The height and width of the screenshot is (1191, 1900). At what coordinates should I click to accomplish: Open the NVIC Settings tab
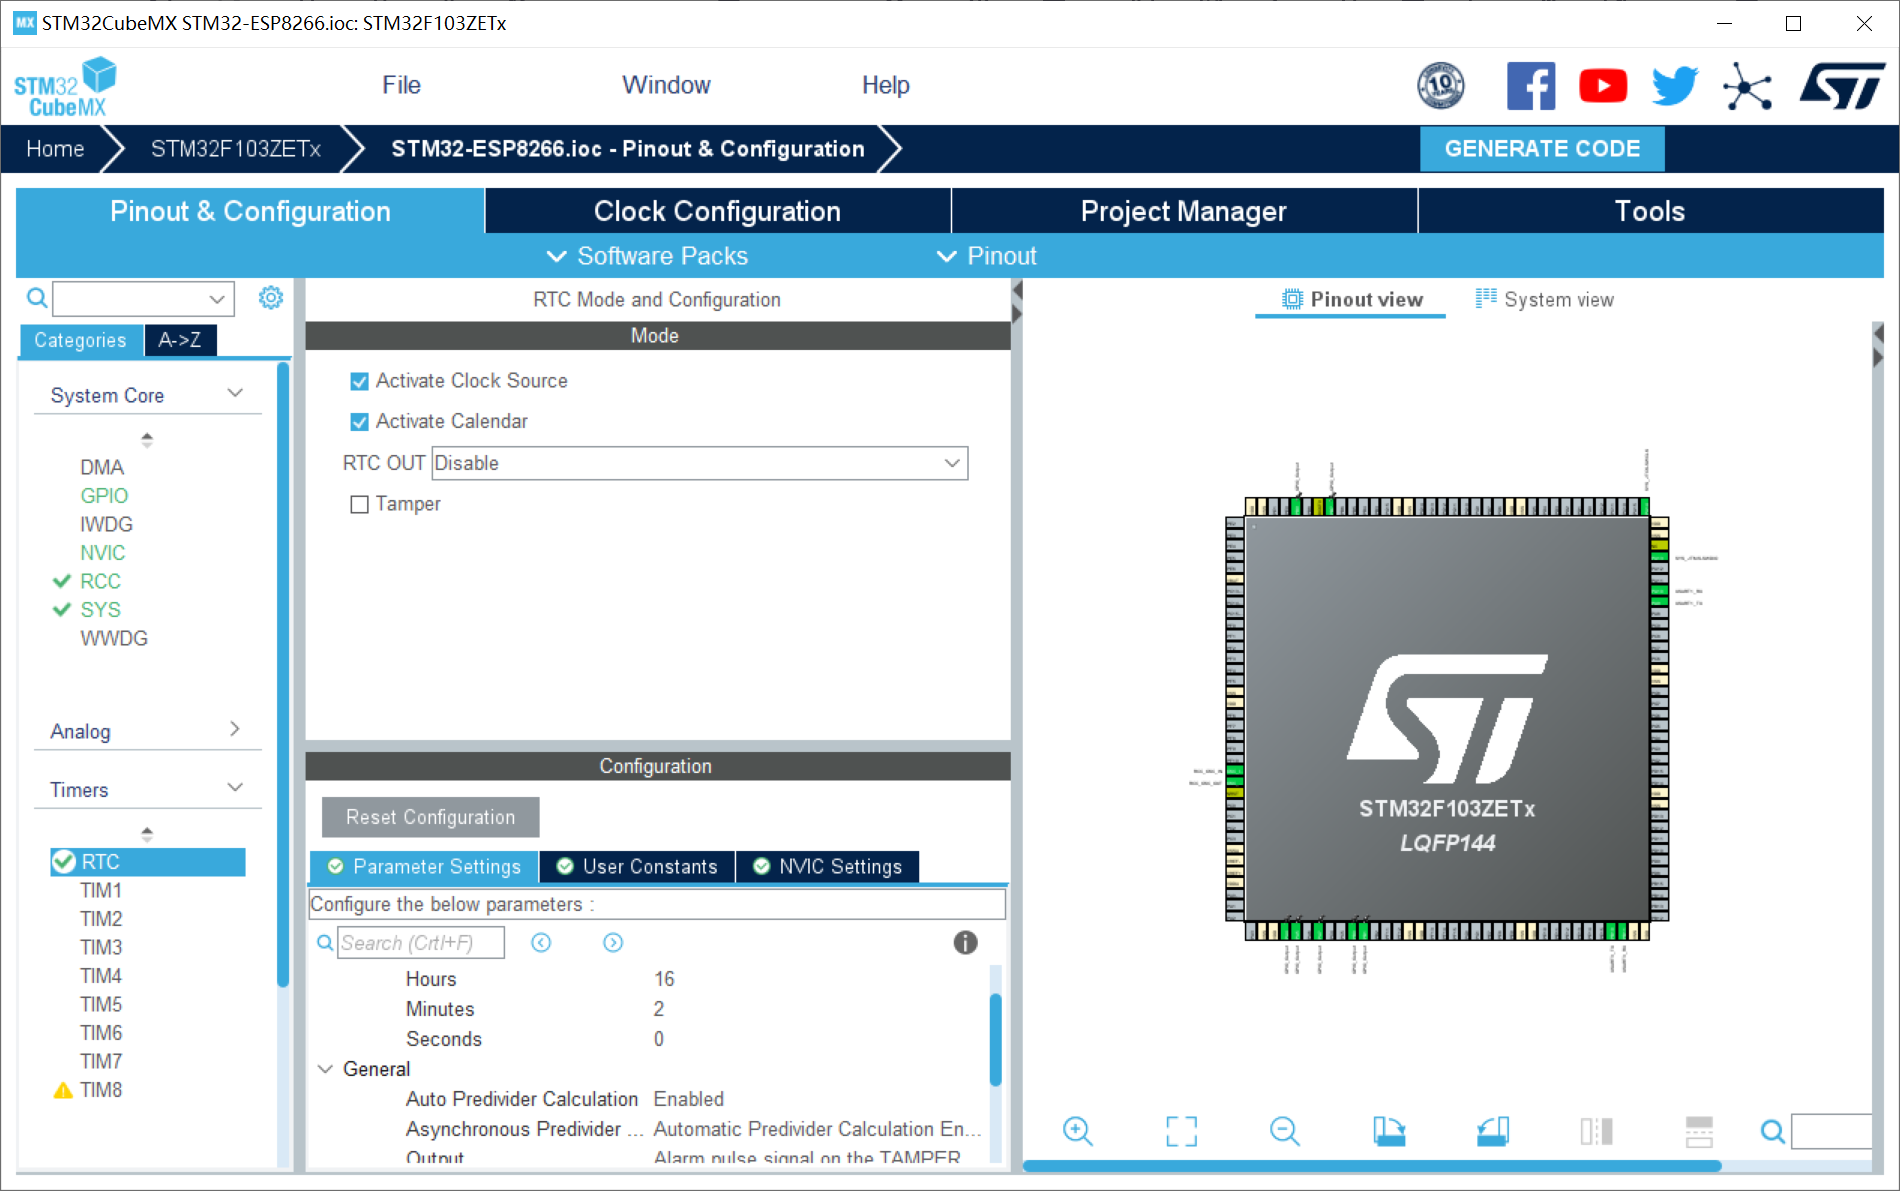(828, 867)
